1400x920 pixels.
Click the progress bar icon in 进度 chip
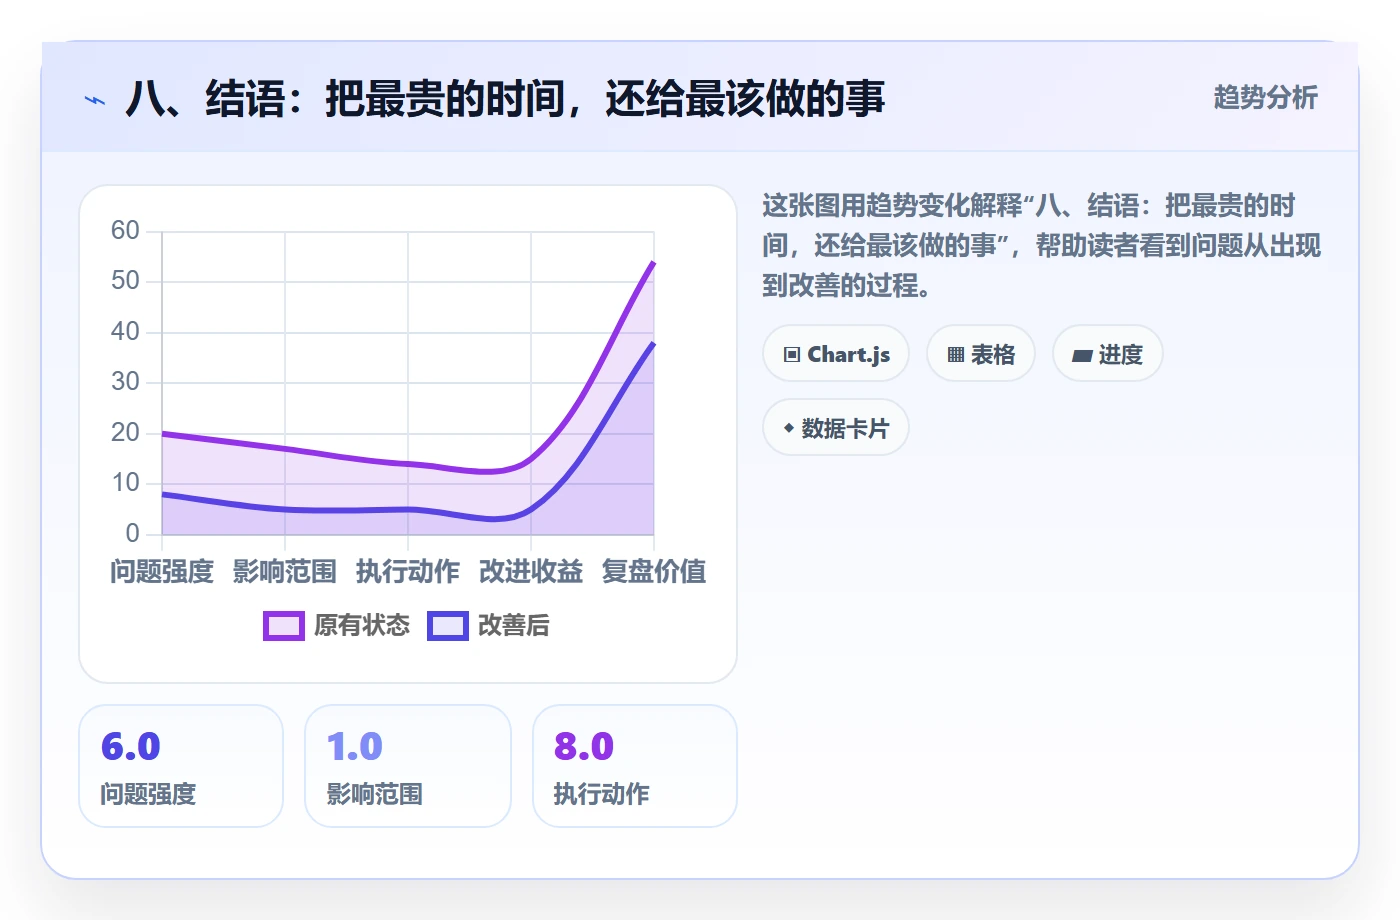click(x=1082, y=355)
